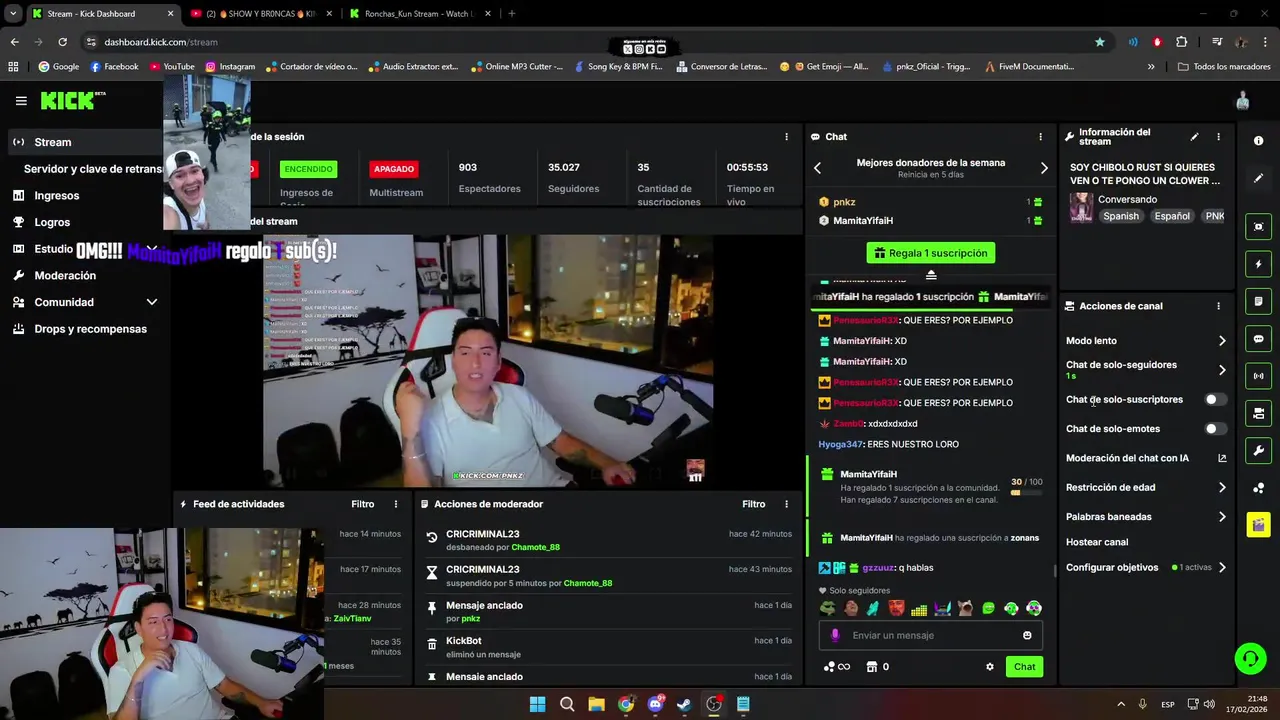The width and height of the screenshot is (1280, 720).
Task: Open the Steam taskbar icon
Action: (684, 704)
